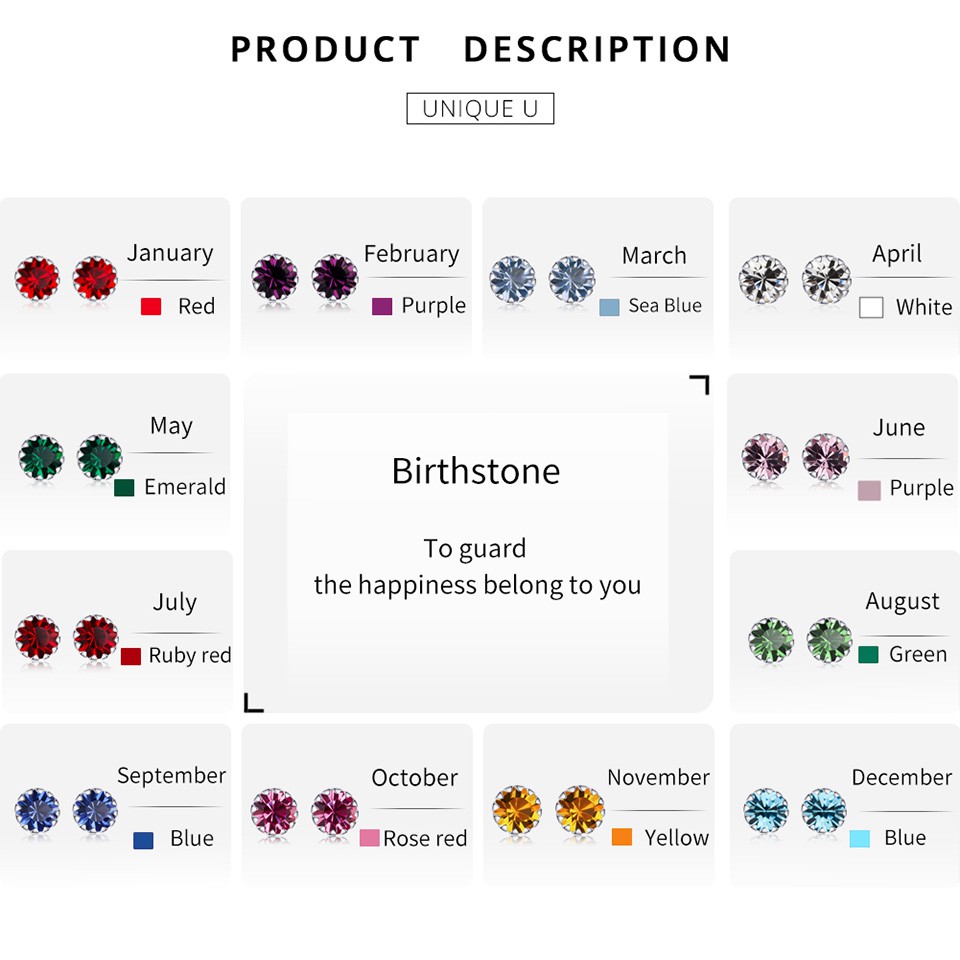Select the January month label

point(170,253)
